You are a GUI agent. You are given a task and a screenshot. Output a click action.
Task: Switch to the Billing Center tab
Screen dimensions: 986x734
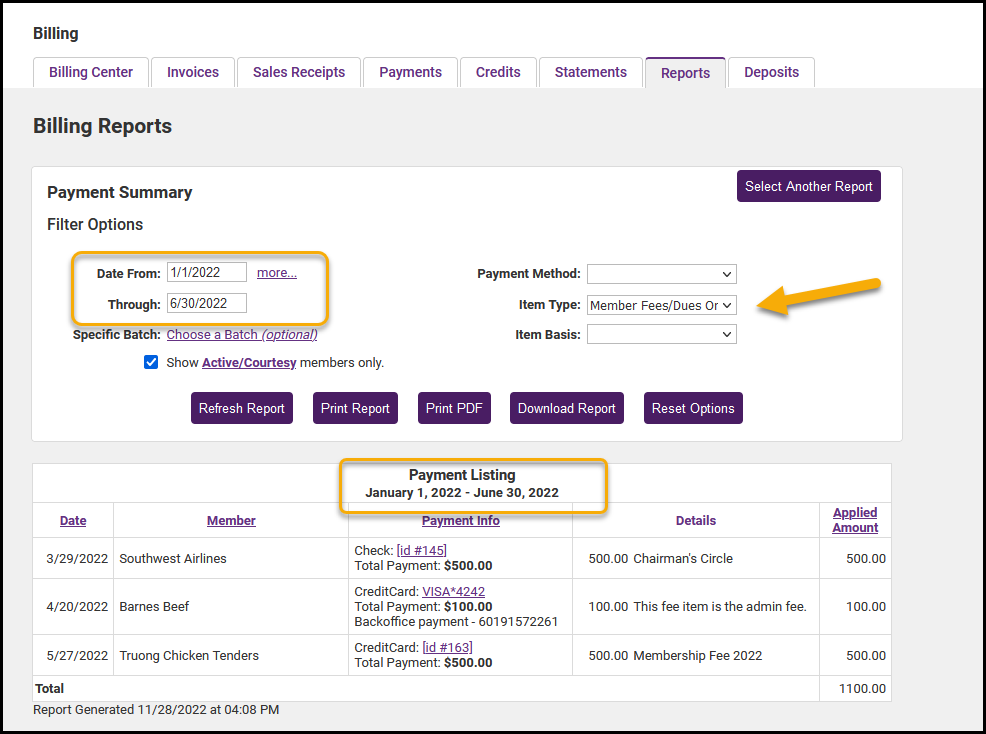(x=91, y=72)
